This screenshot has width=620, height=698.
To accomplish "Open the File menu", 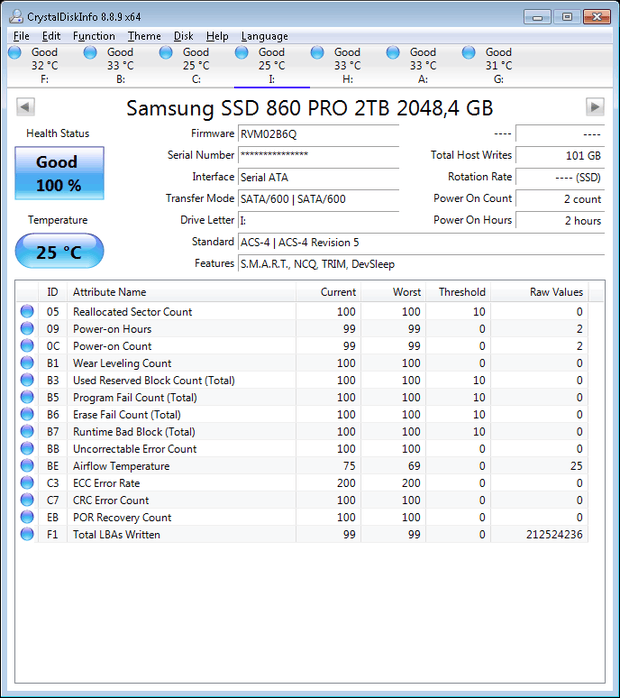I will click(21, 36).
